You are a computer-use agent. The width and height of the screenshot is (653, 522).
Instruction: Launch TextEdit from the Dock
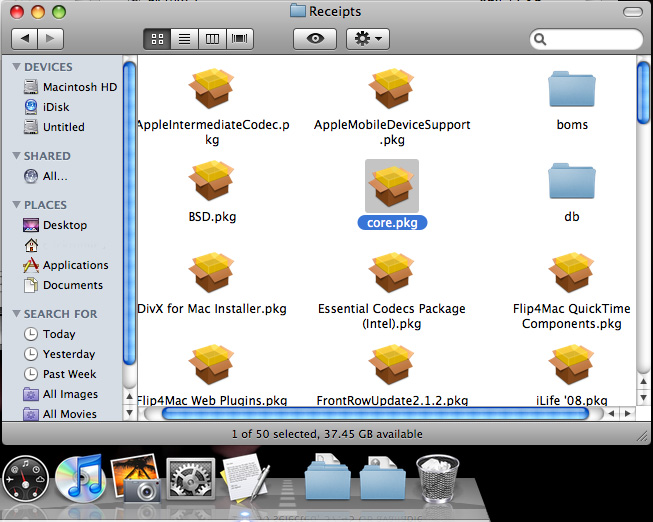(x=245, y=477)
